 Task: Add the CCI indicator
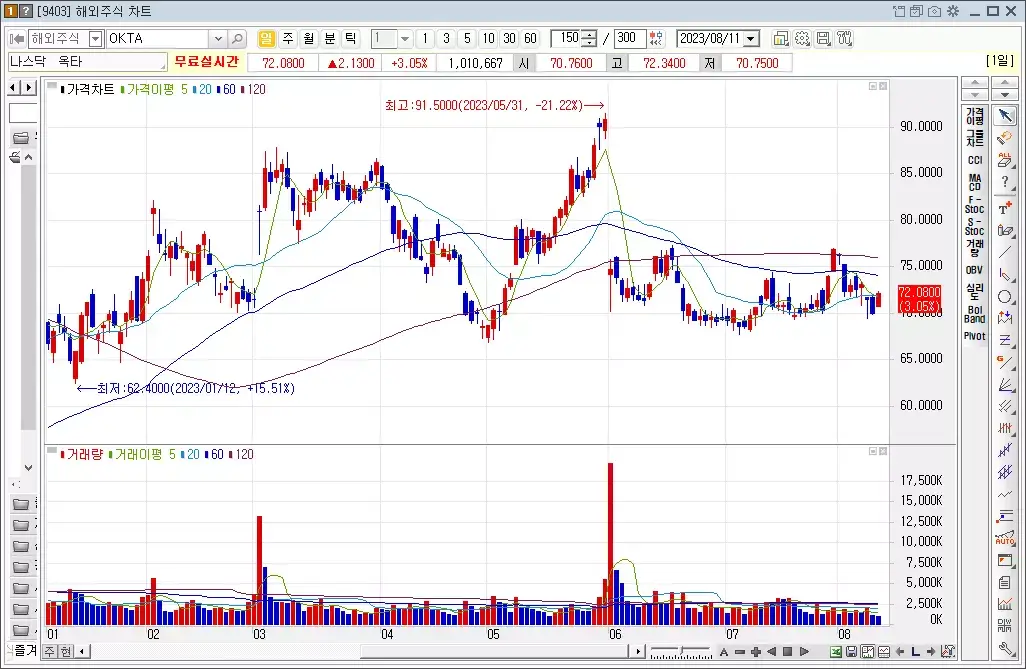[974, 160]
